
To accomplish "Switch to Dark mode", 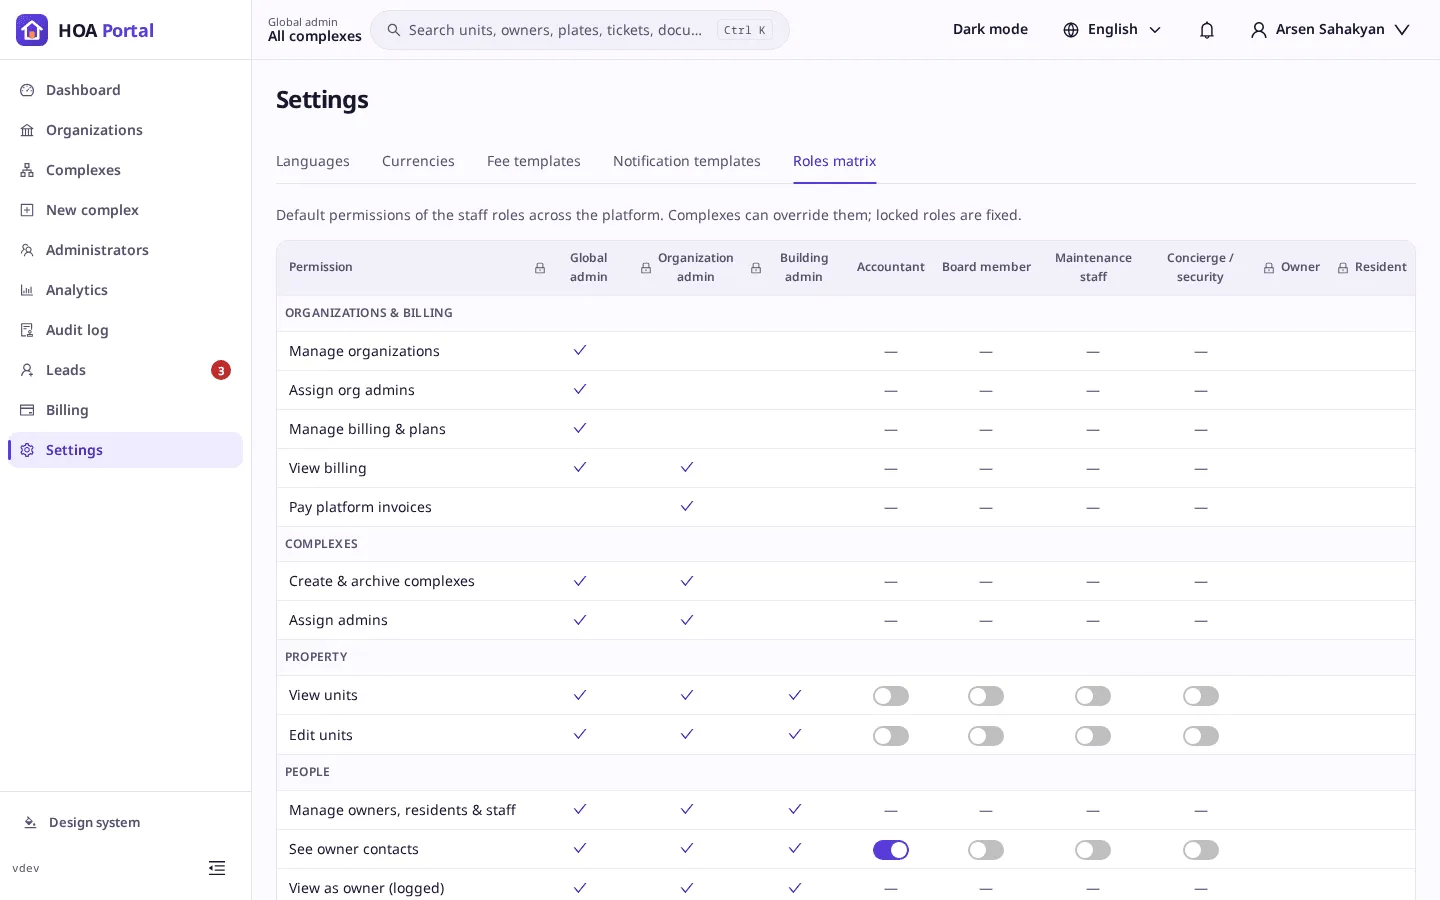I will (990, 30).
